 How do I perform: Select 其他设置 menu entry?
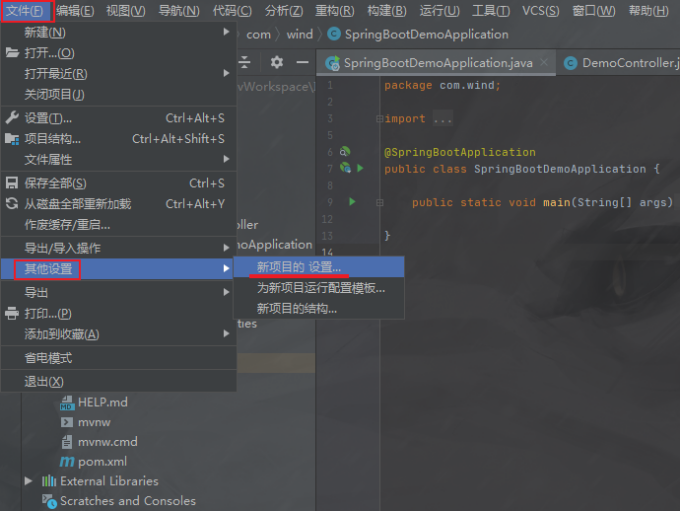pyautogui.click(x=119, y=269)
